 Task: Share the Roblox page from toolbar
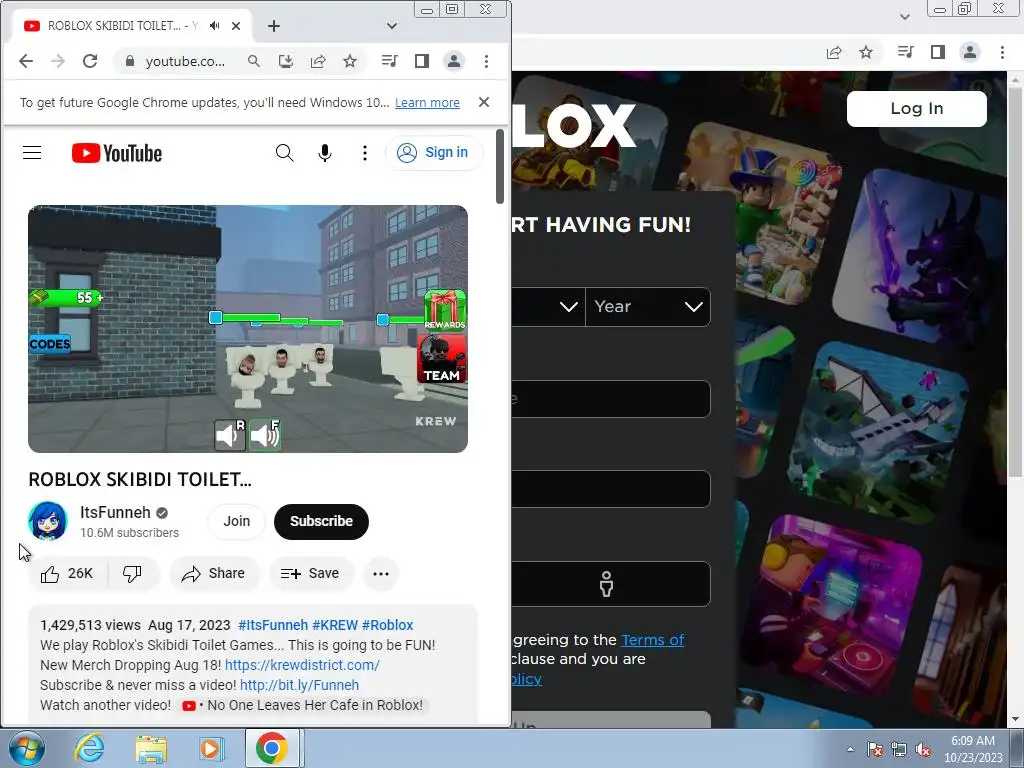834,52
